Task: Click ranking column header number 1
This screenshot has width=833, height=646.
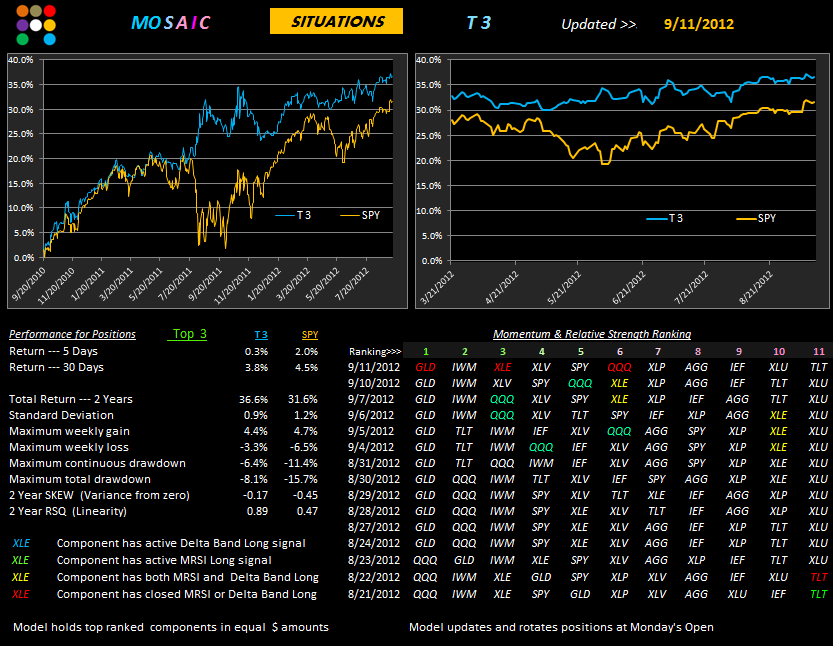Action: (x=426, y=352)
